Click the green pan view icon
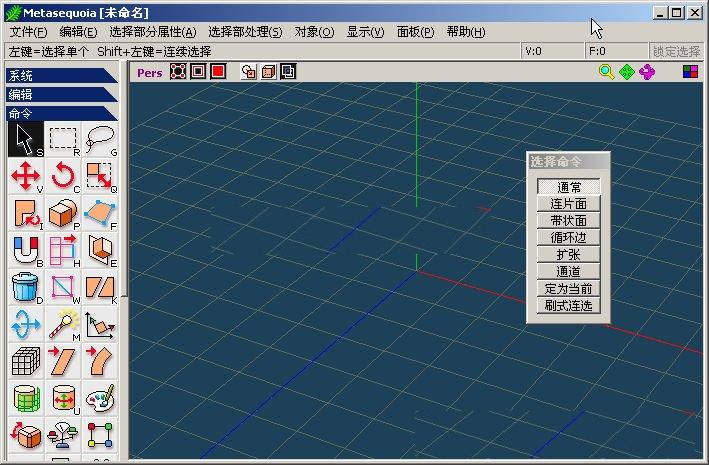 click(x=627, y=72)
